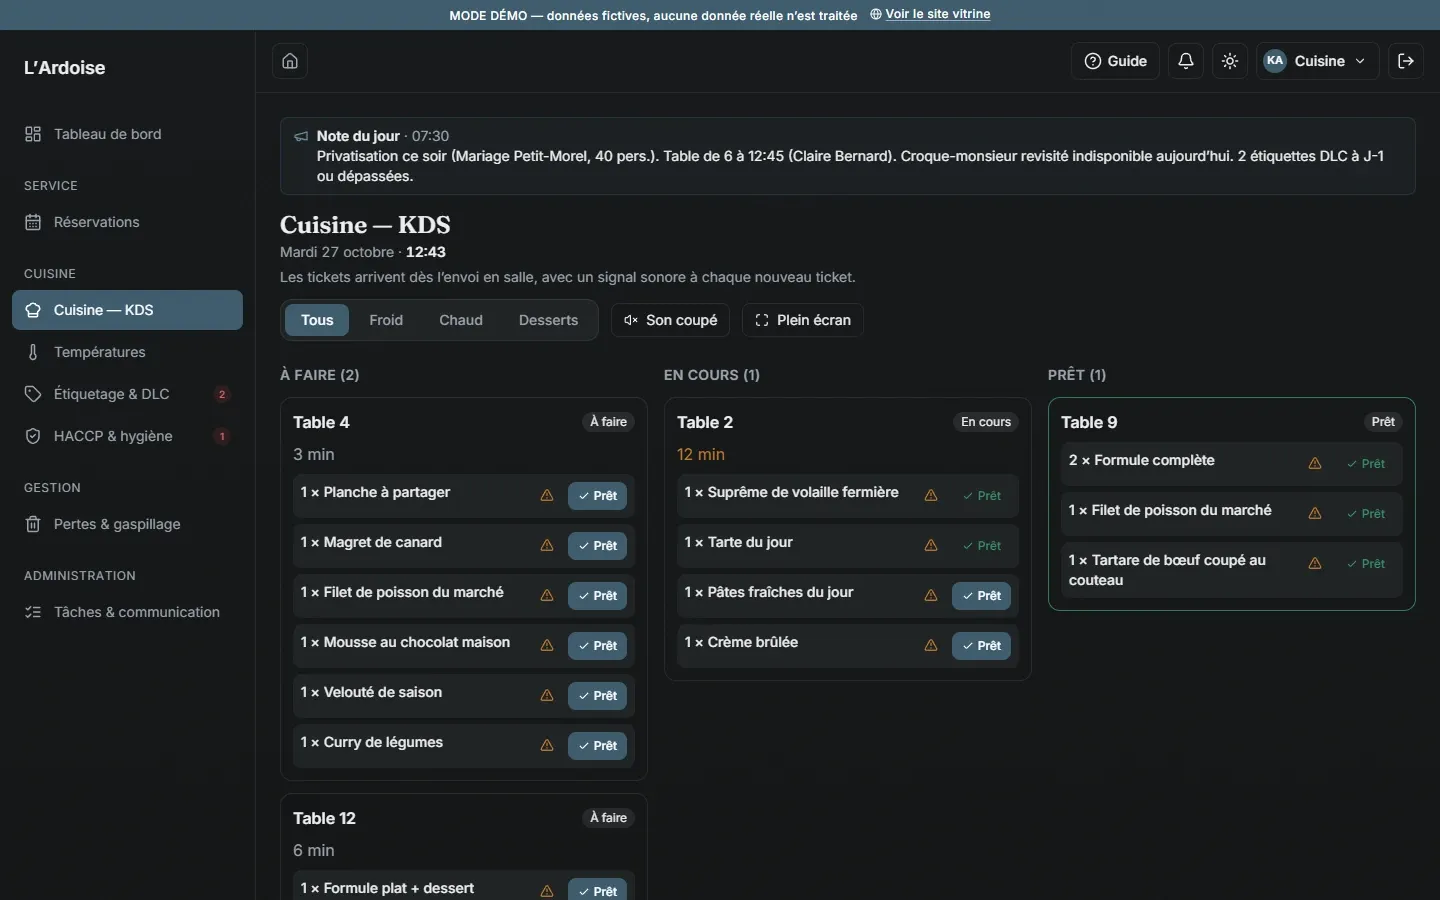The height and width of the screenshot is (900, 1440).
Task: Open HACCP & hygiène section
Action: click(x=127, y=436)
